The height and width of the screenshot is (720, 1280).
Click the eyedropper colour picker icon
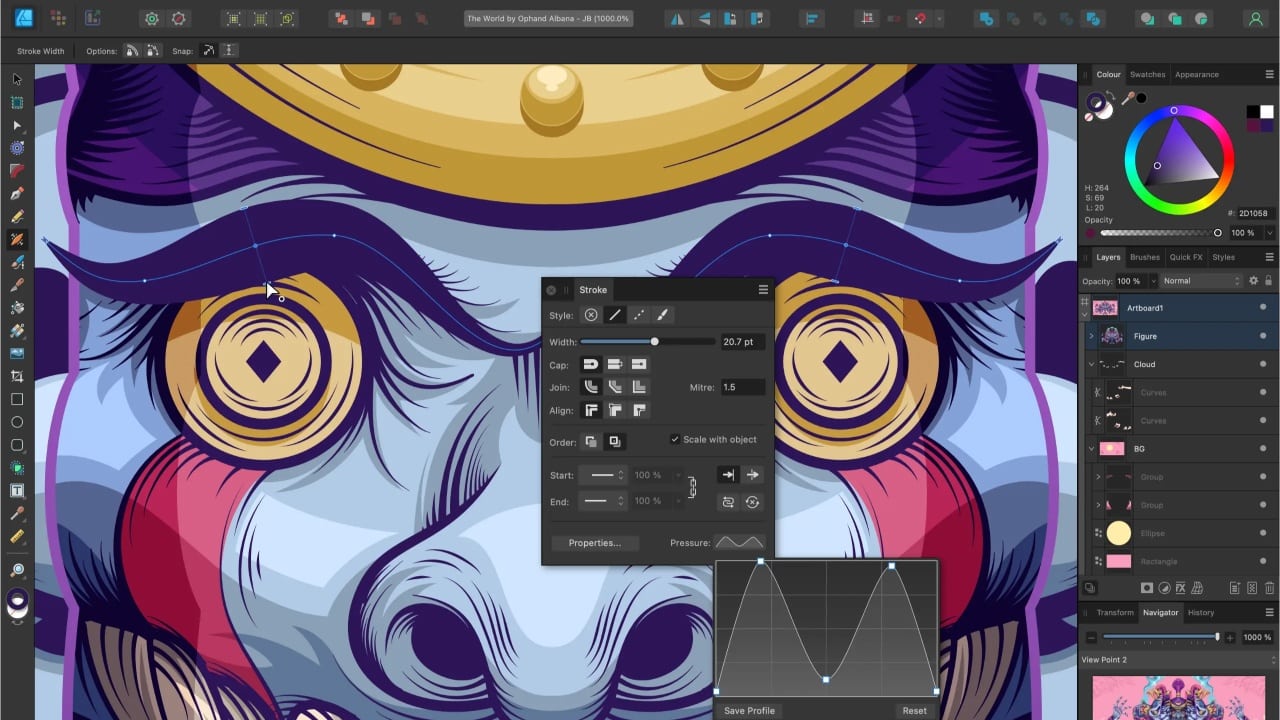point(1126,98)
